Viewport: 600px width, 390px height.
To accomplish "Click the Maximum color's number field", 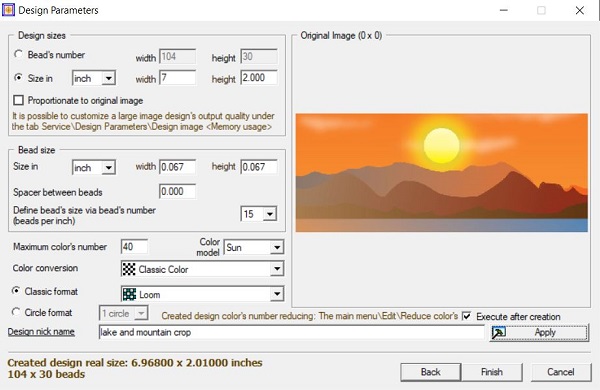I will coord(134,246).
